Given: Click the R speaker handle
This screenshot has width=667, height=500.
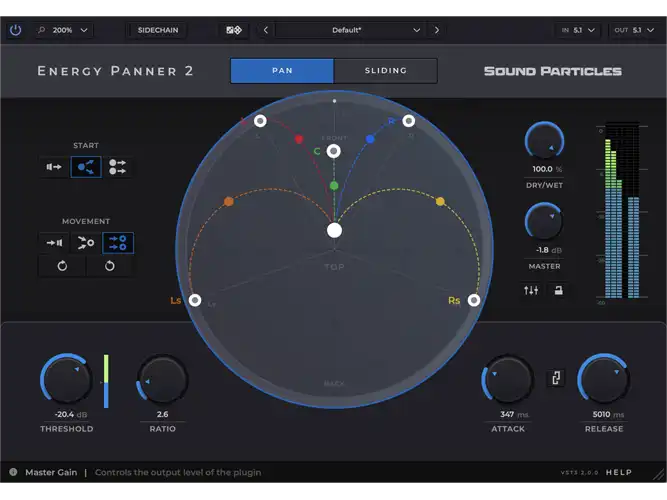Looking at the screenshot, I should point(408,121).
